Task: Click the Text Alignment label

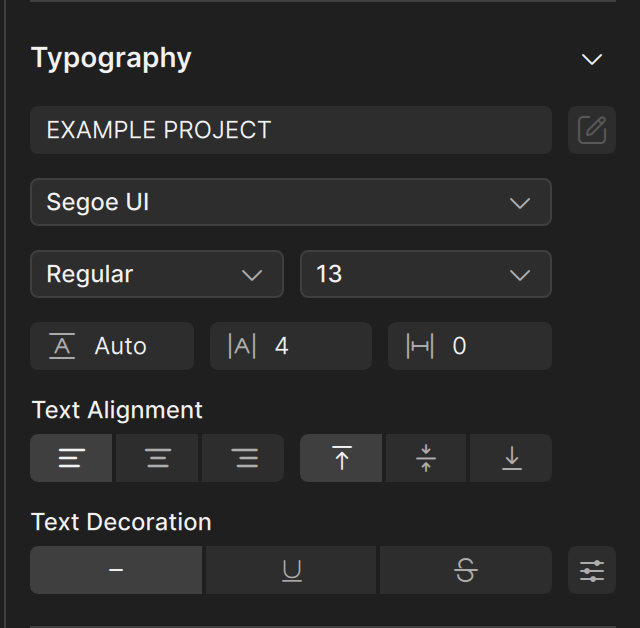Action: [117, 410]
